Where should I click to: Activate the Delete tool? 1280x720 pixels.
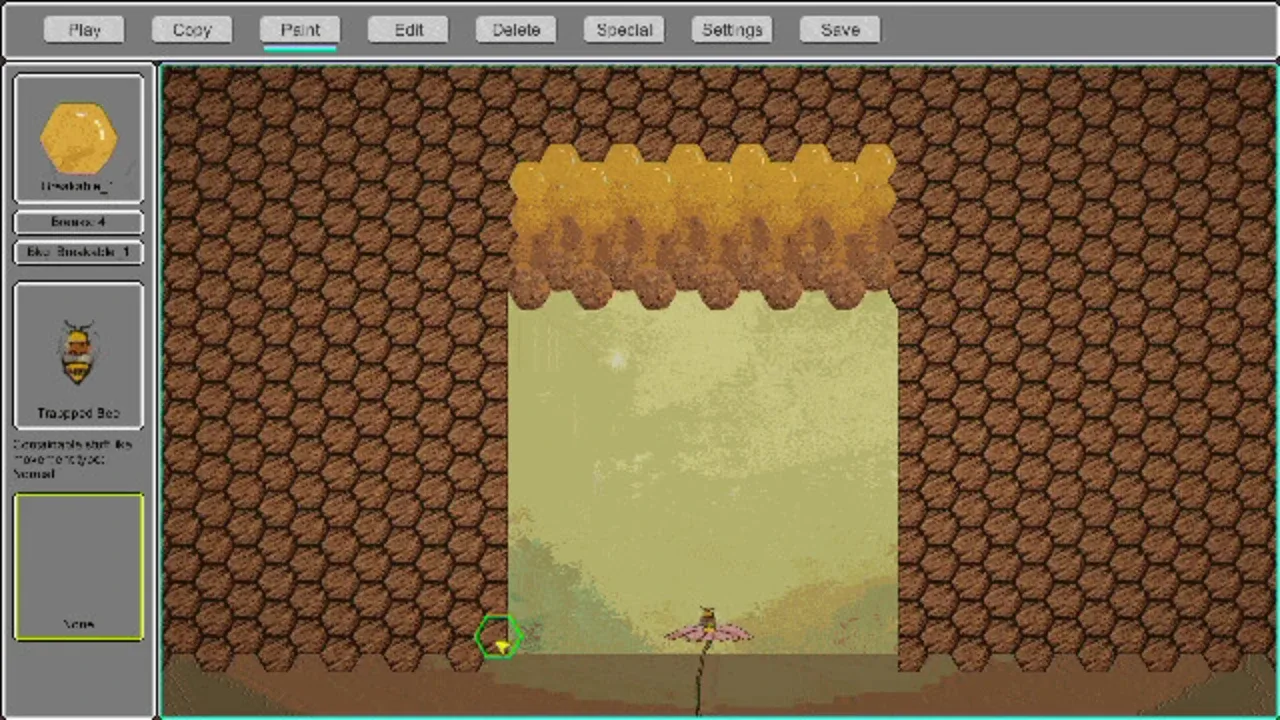(516, 30)
